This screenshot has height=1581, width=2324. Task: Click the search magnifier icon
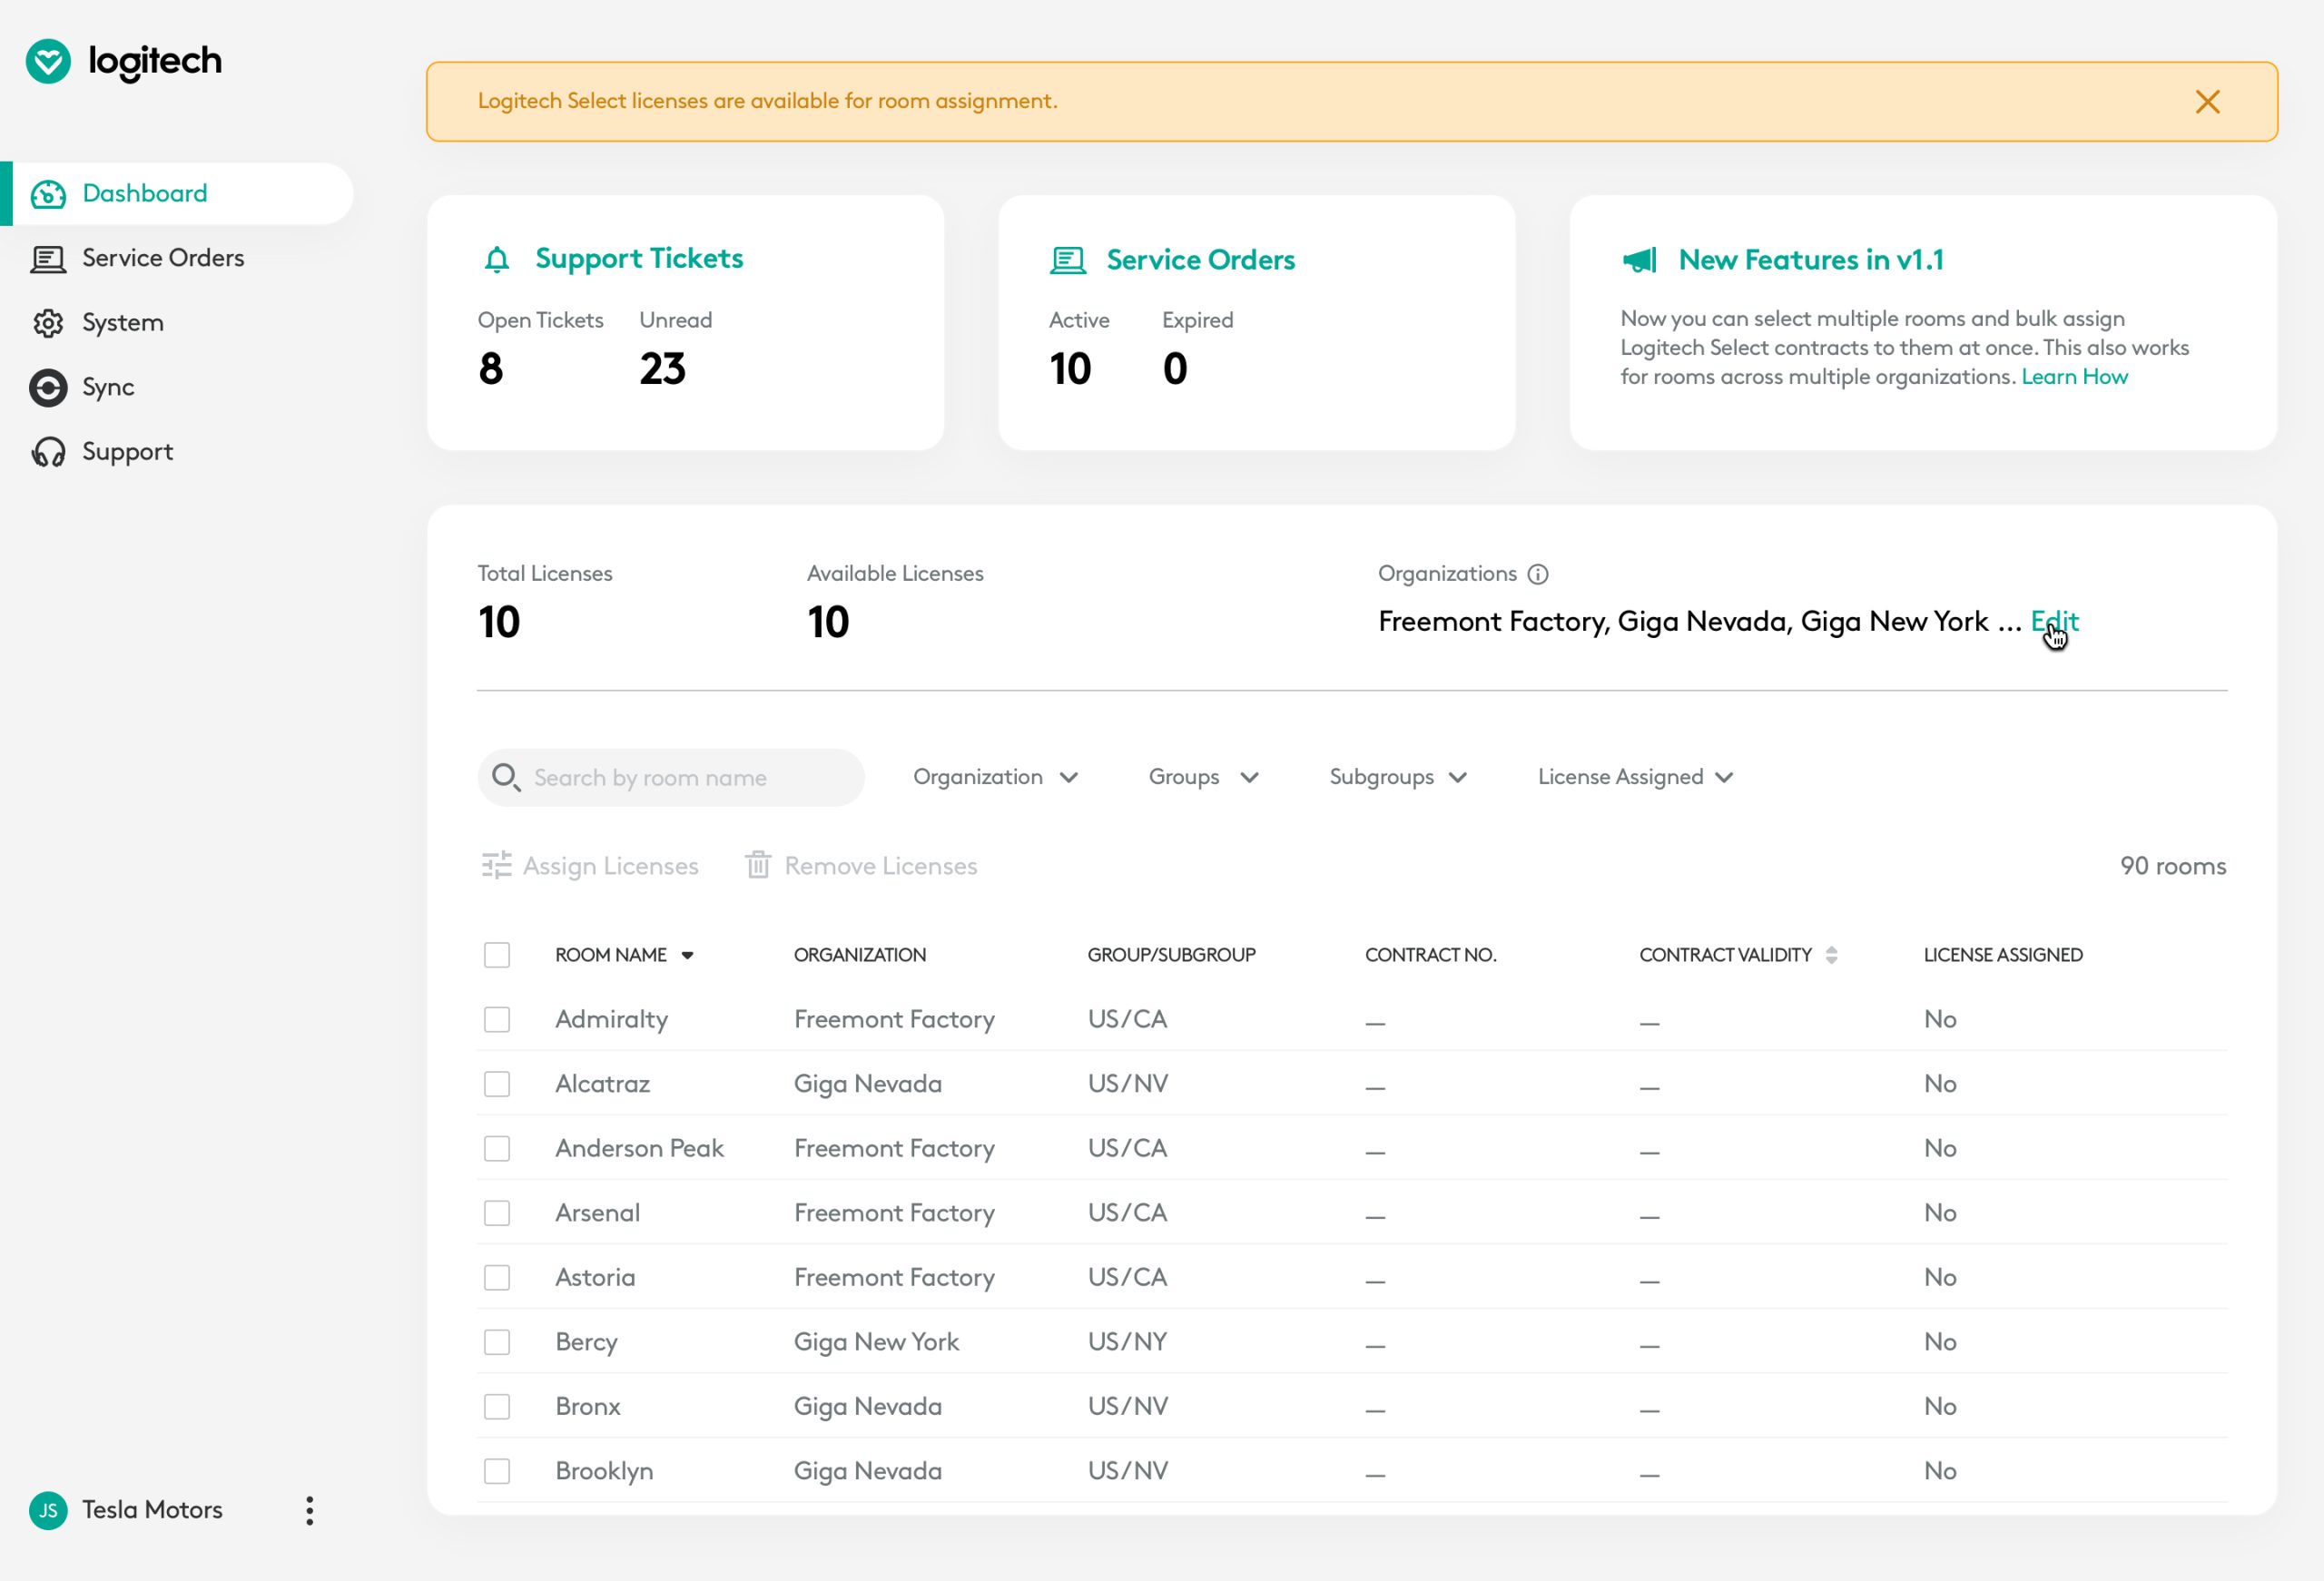(506, 777)
